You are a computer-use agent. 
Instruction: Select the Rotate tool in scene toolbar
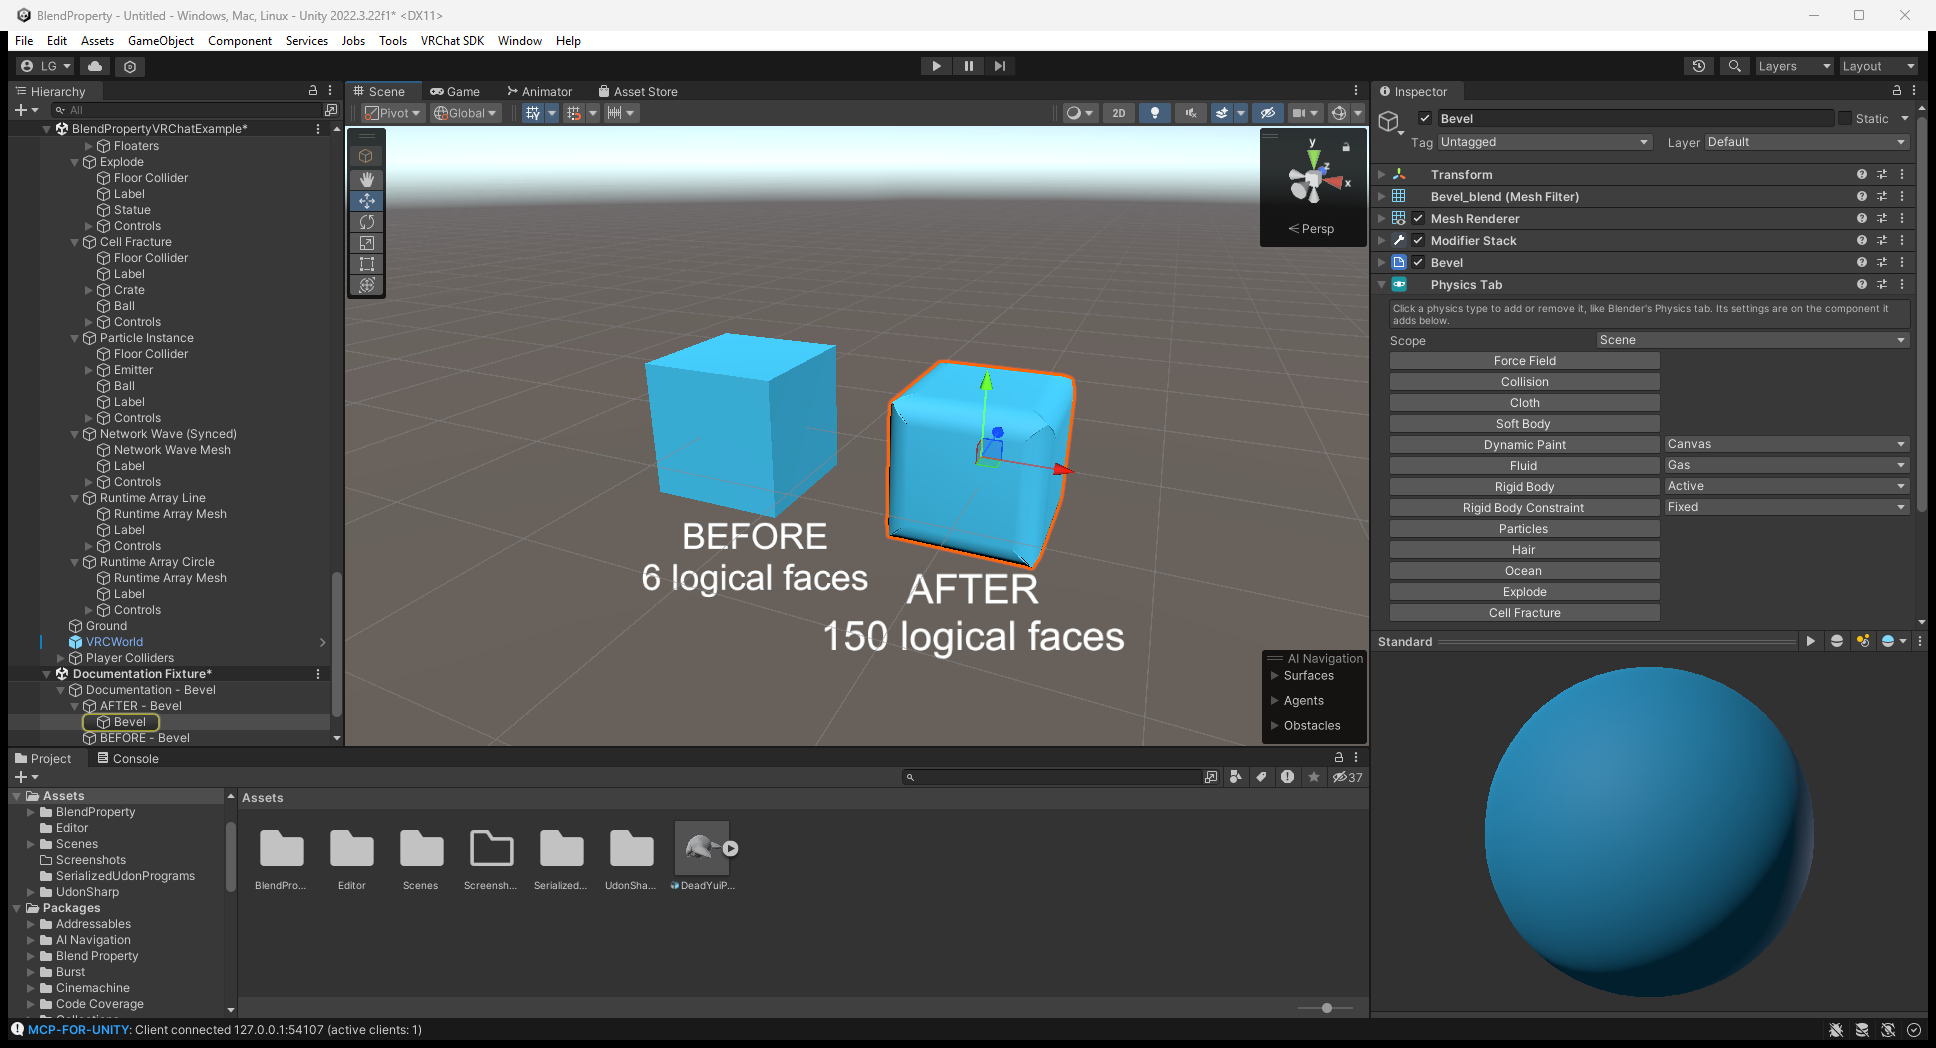coord(367,221)
